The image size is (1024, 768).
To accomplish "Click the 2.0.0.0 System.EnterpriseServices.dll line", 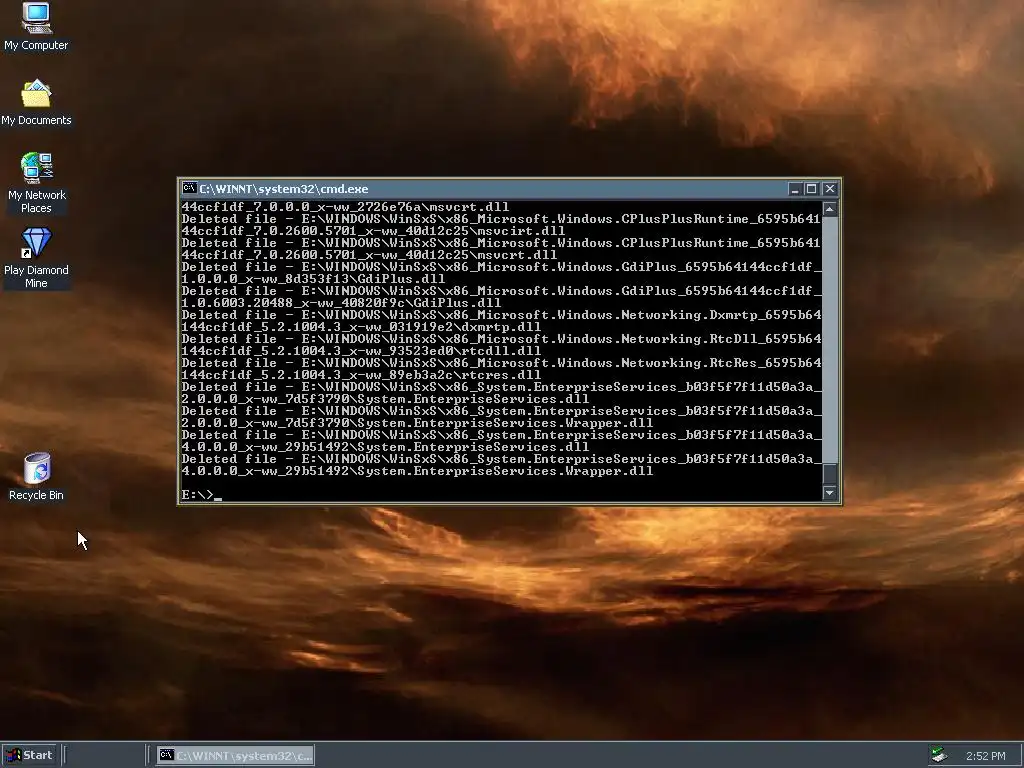I will pyautogui.click(x=385, y=399).
